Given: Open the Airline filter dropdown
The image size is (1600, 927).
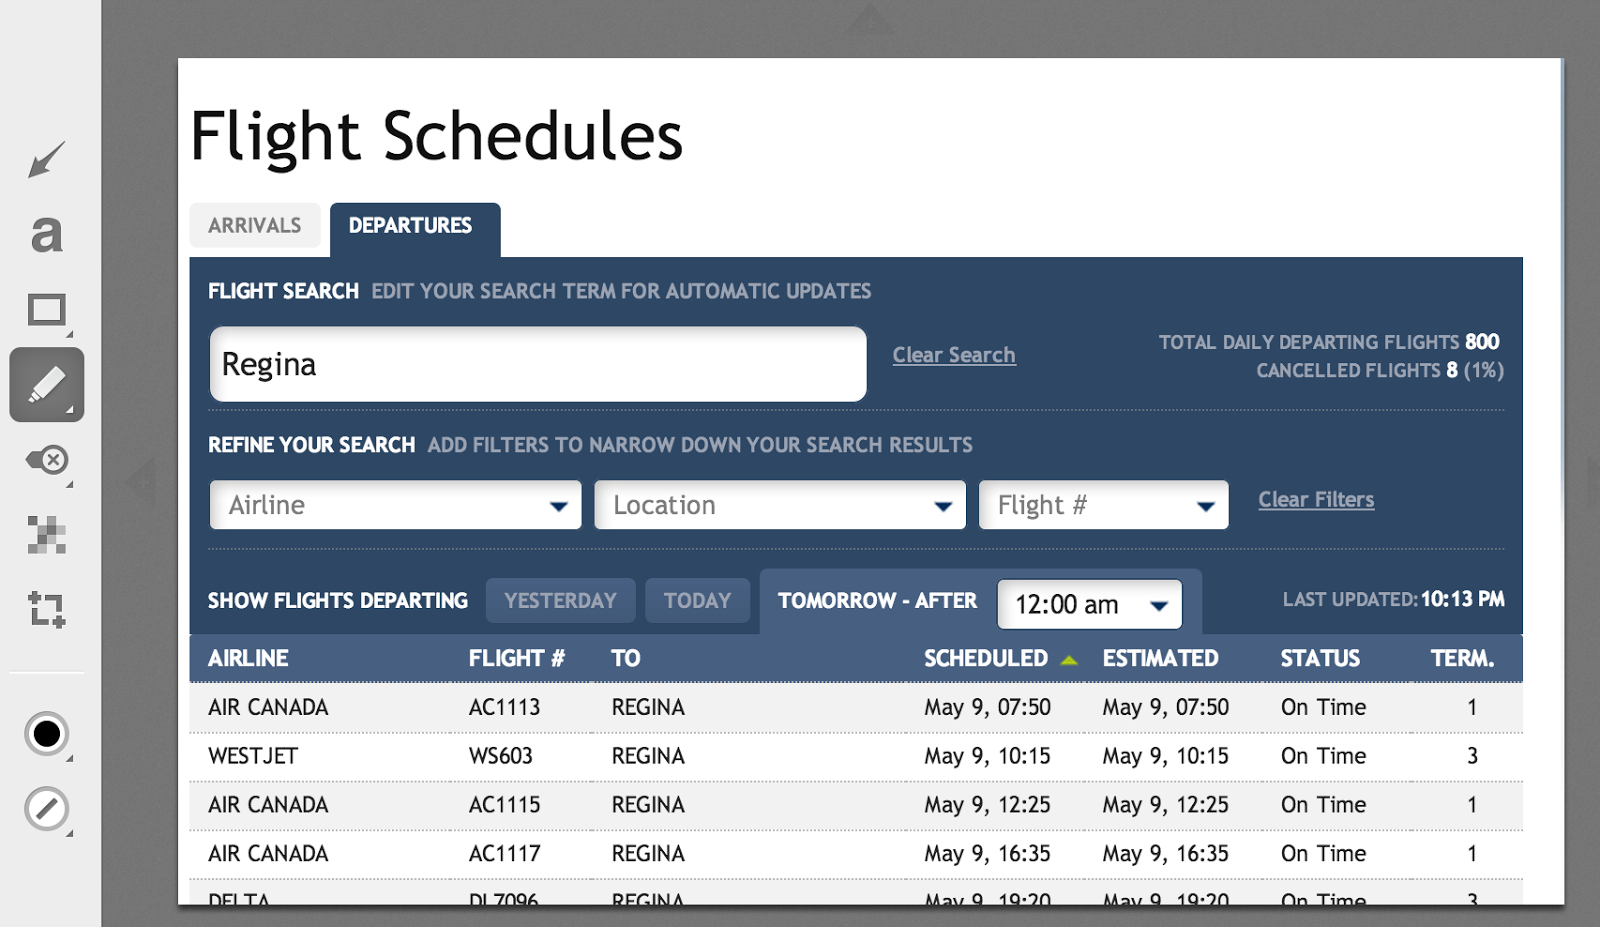Looking at the screenshot, I should pos(395,505).
